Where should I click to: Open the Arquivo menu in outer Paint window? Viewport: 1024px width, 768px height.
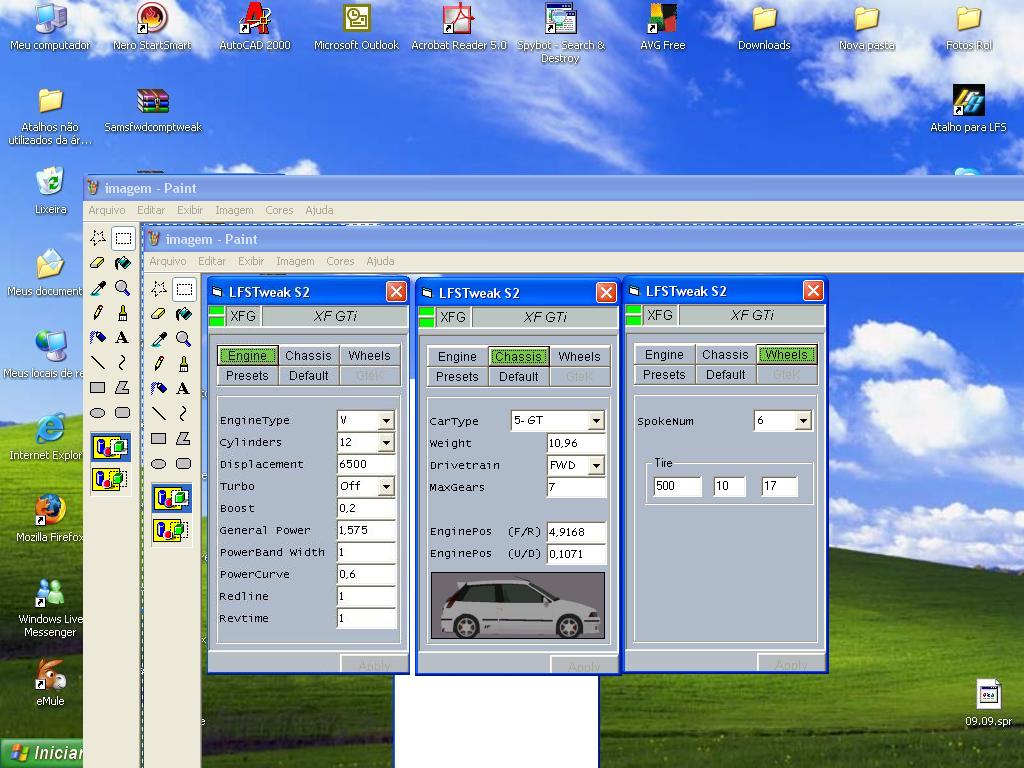[106, 210]
